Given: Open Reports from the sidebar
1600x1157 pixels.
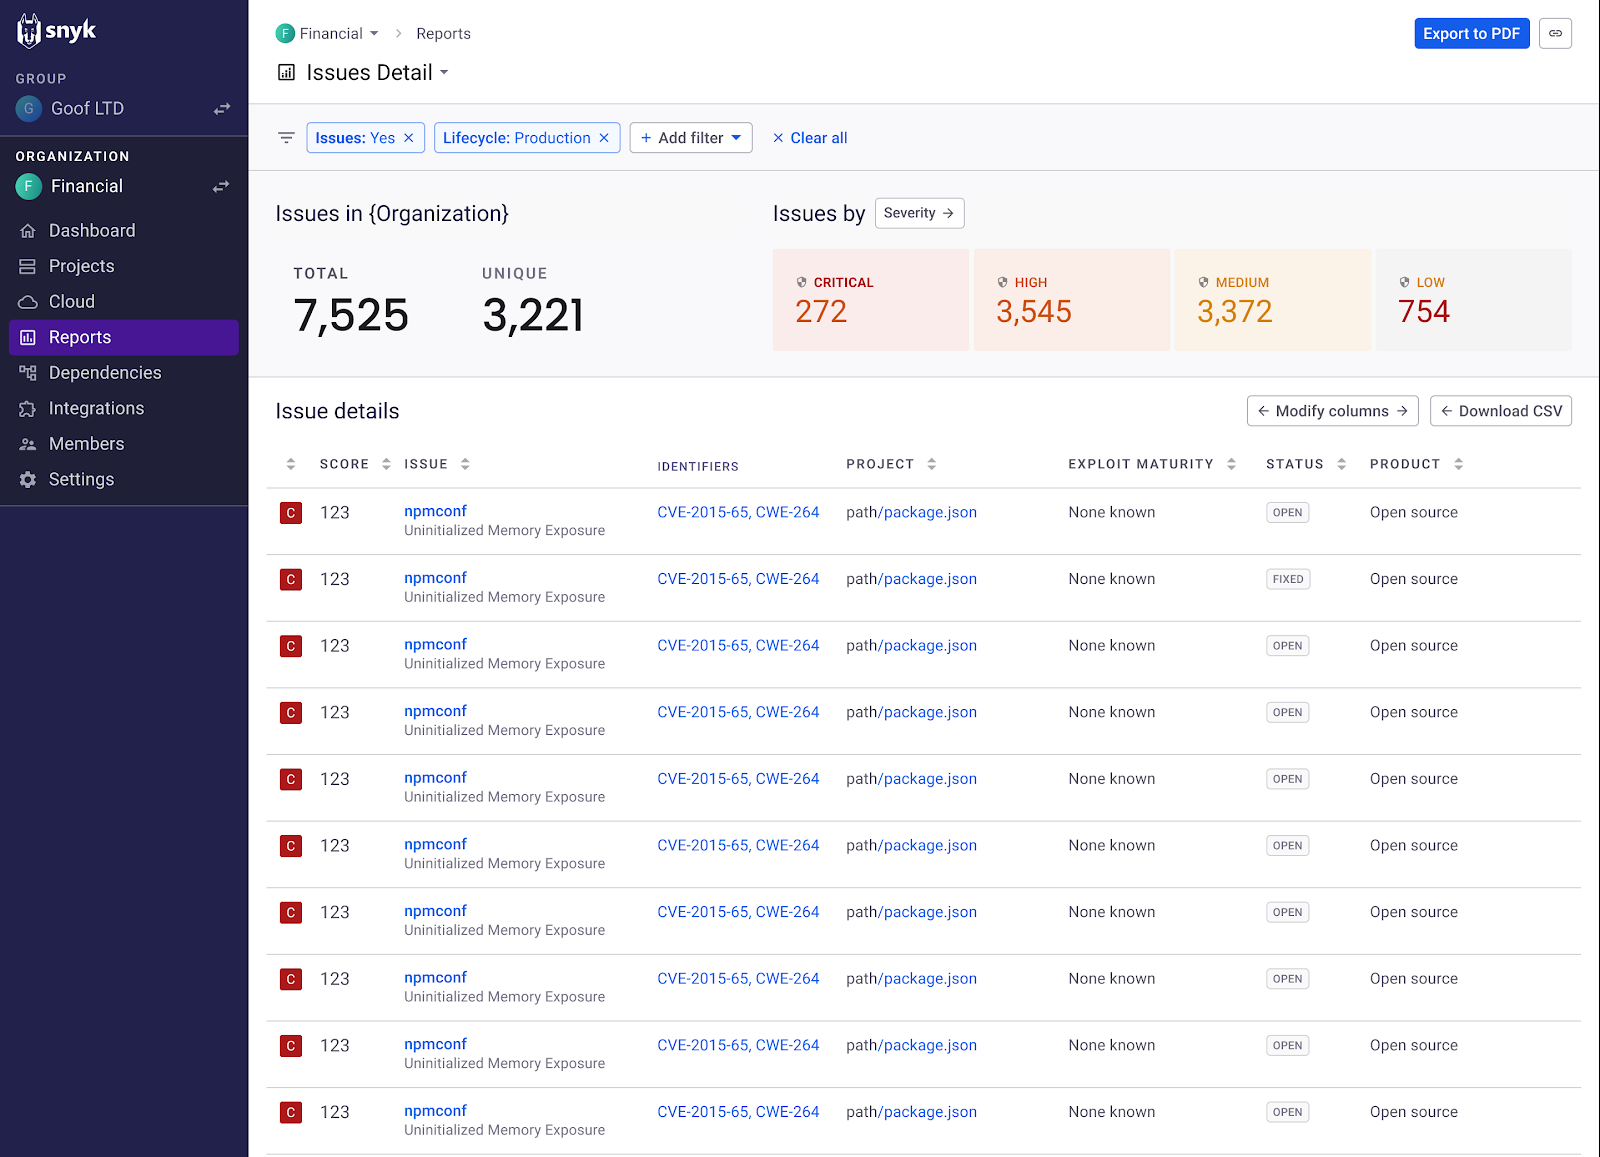Looking at the screenshot, I should click(124, 337).
